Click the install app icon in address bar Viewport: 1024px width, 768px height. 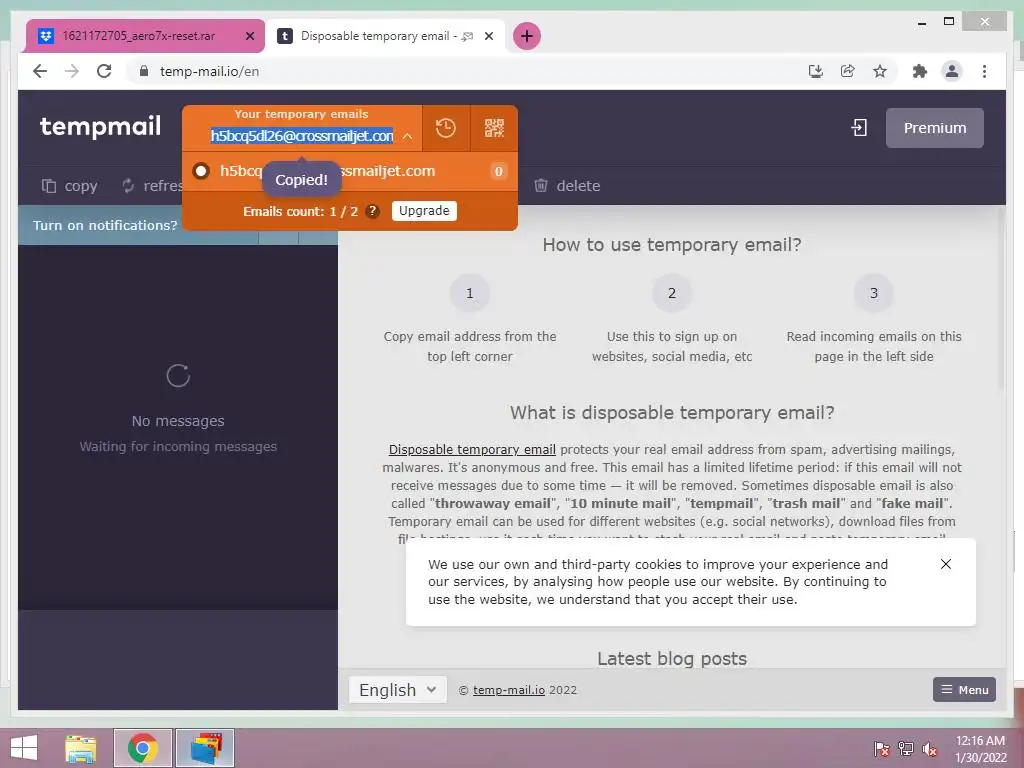pos(816,71)
